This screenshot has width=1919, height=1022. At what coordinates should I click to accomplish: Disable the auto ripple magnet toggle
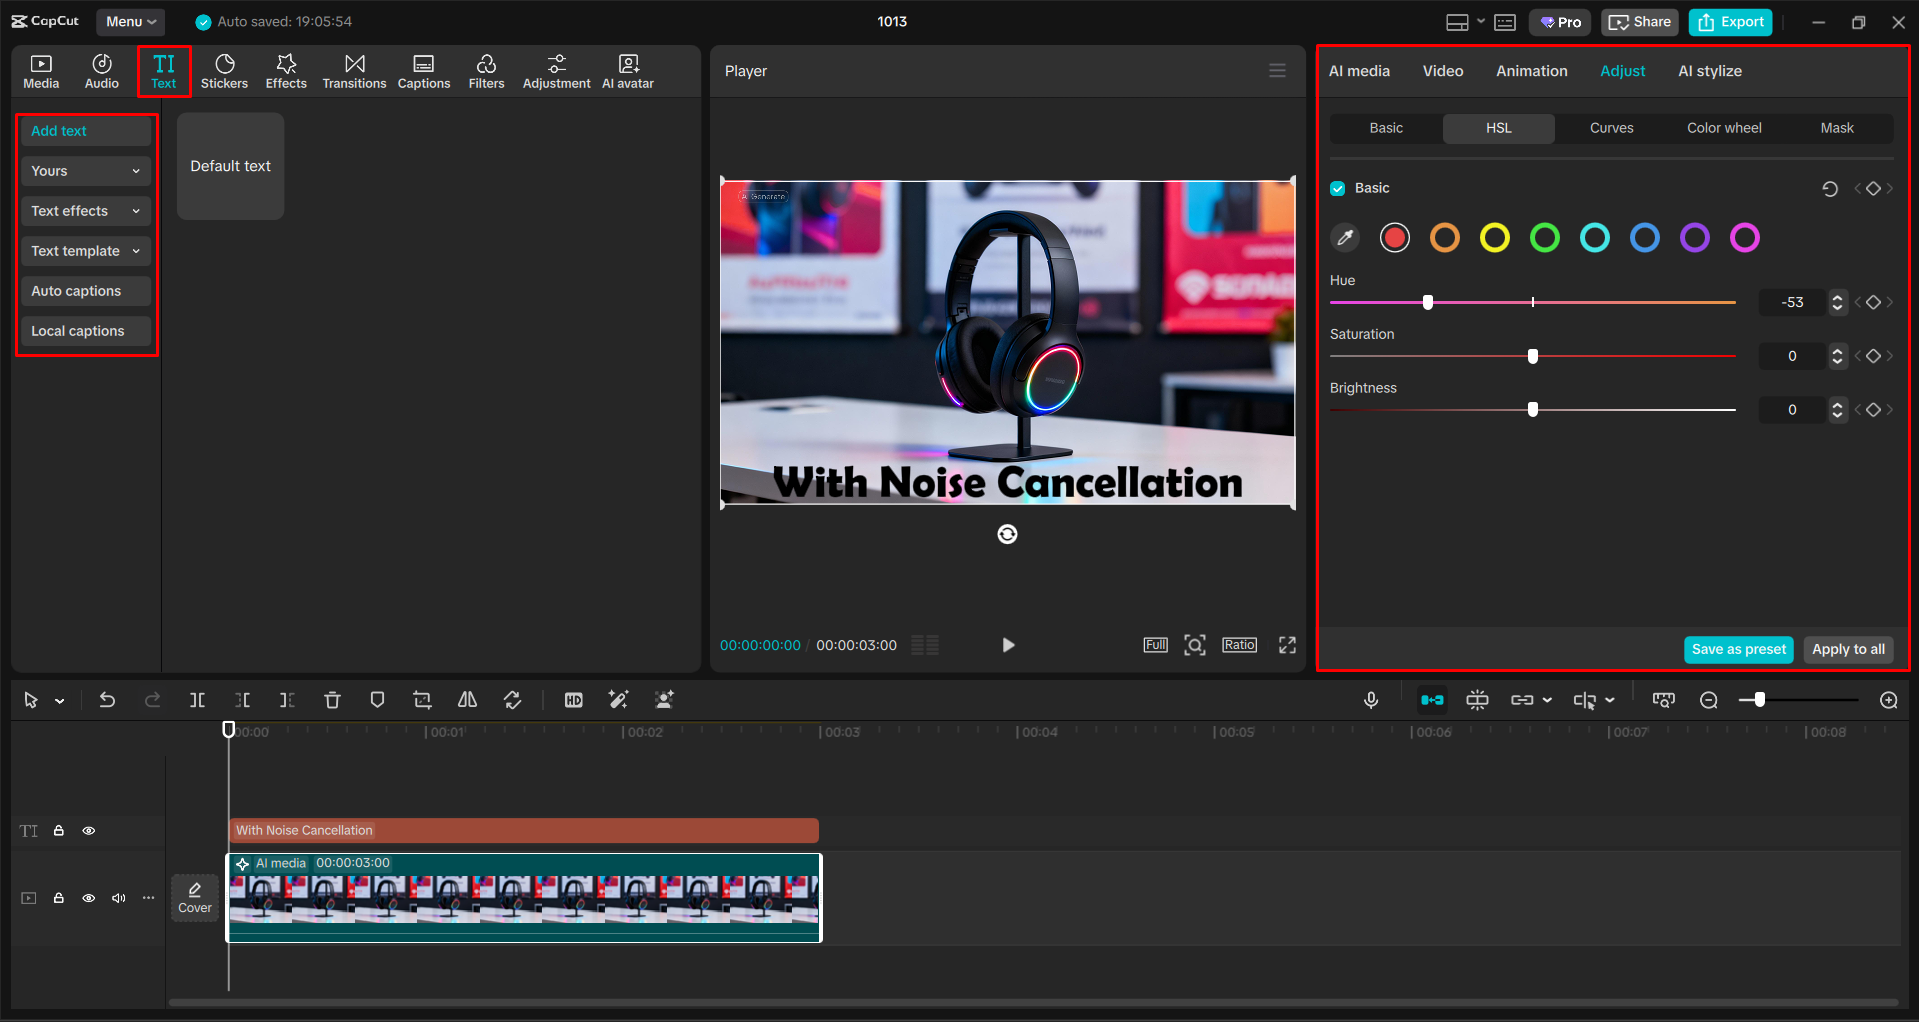[x=1431, y=700]
